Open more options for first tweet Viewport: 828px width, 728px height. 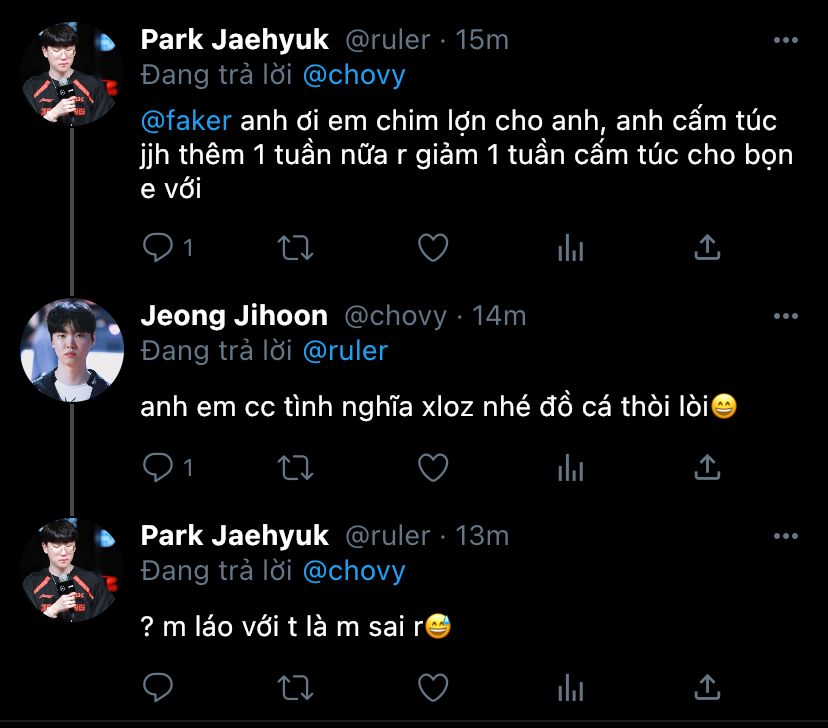787,40
